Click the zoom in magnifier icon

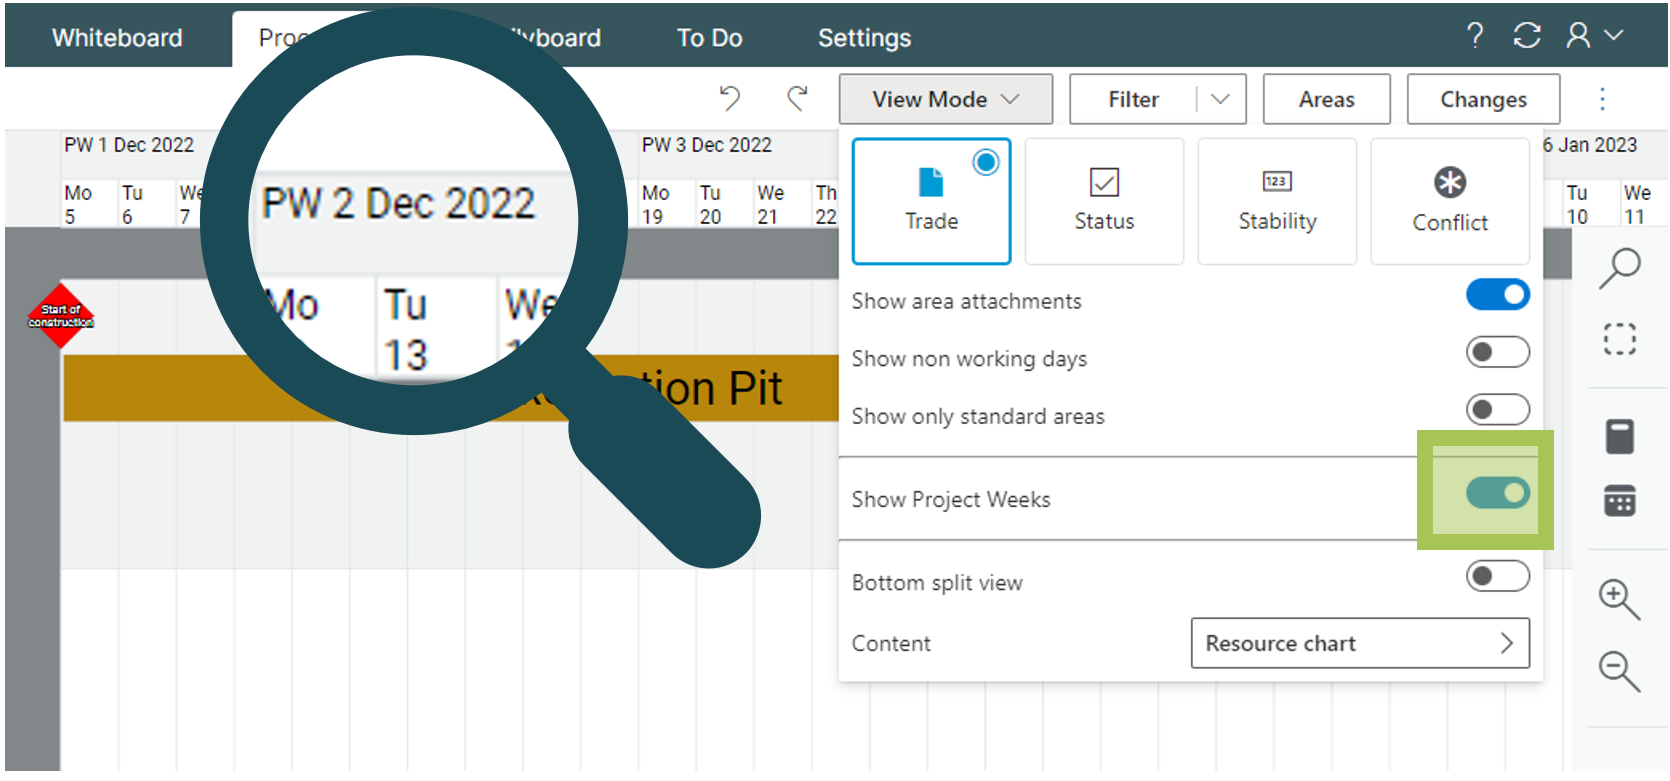1619,599
